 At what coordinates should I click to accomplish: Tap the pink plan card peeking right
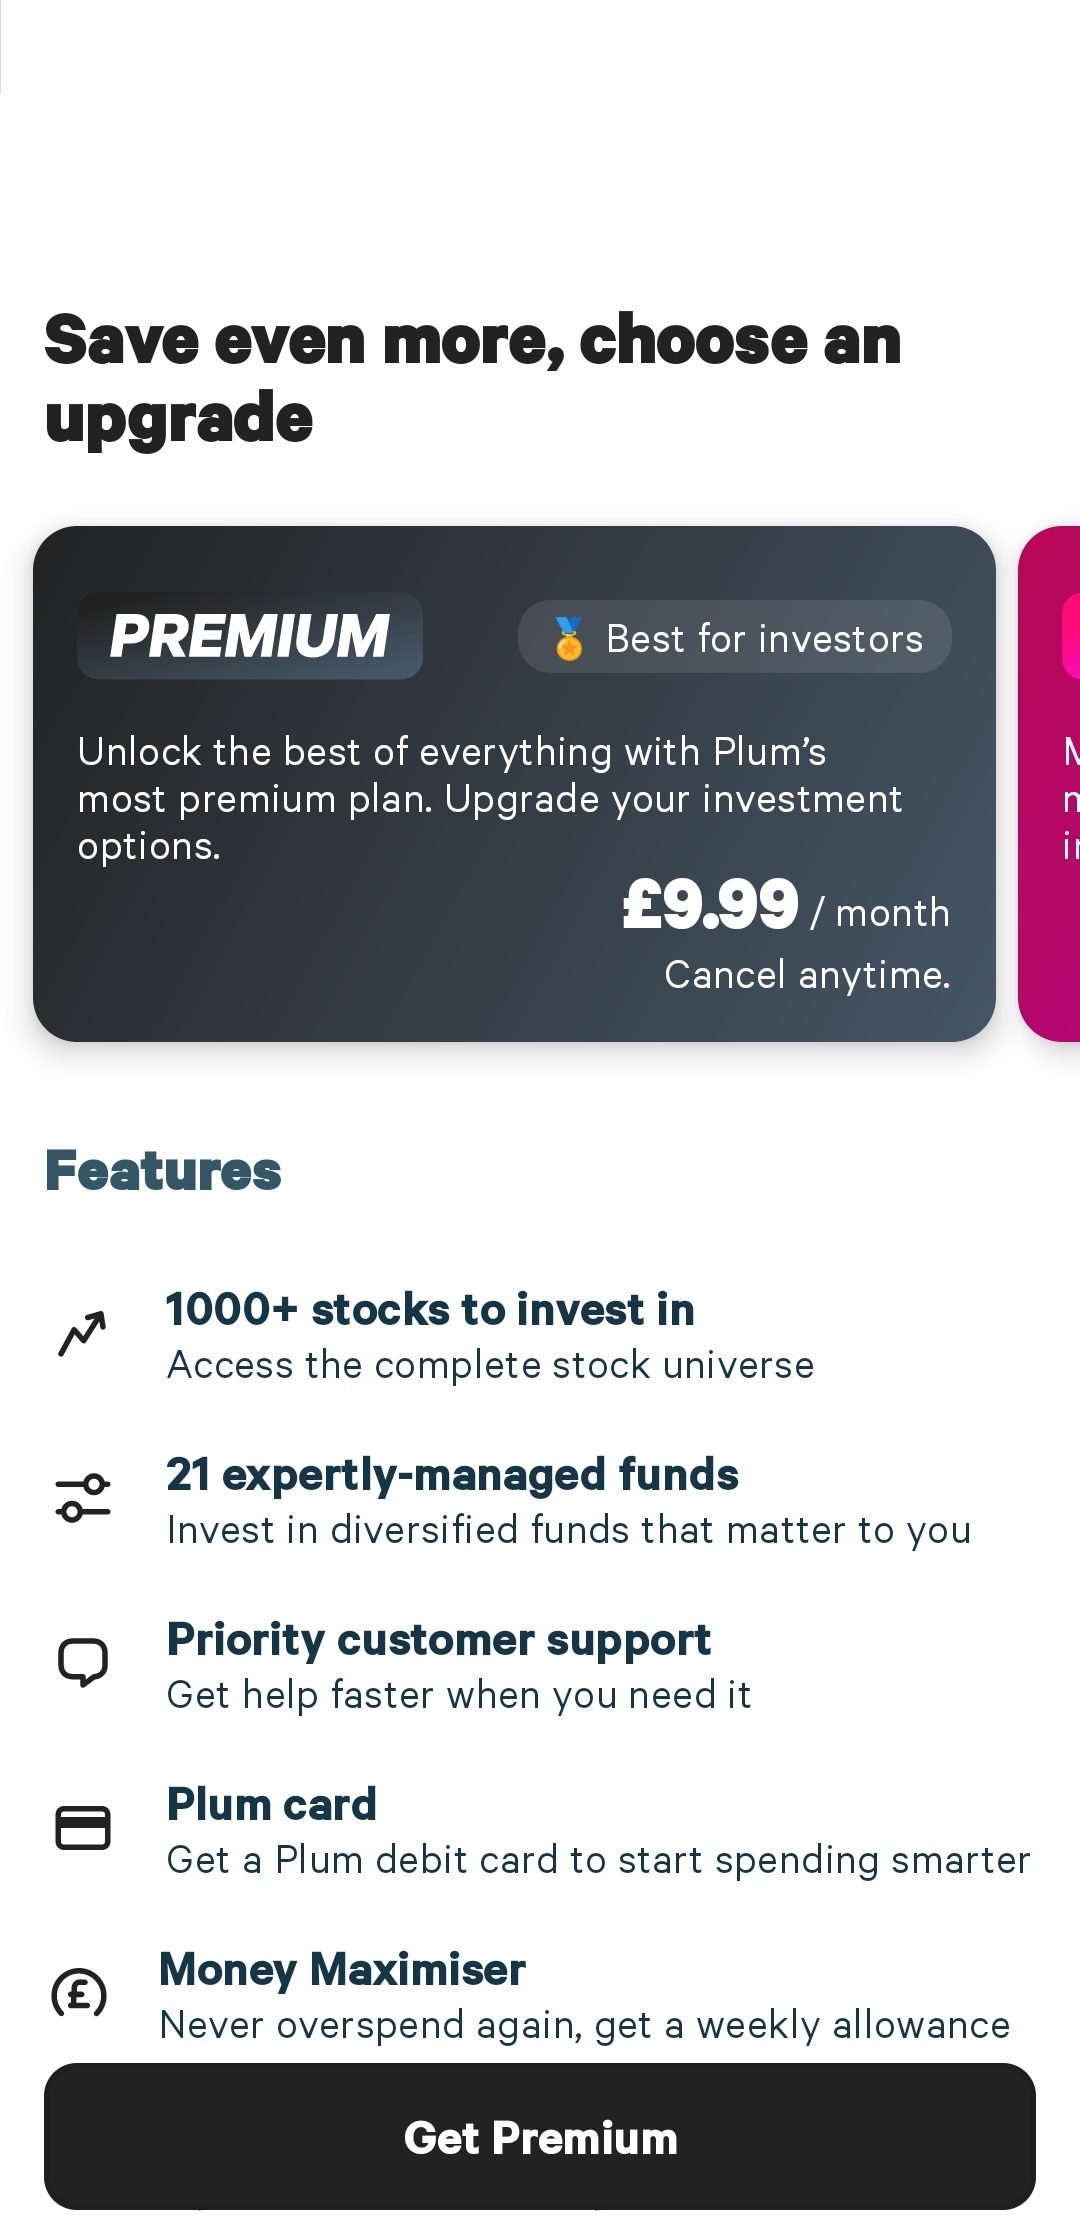tap(1050, 784)
